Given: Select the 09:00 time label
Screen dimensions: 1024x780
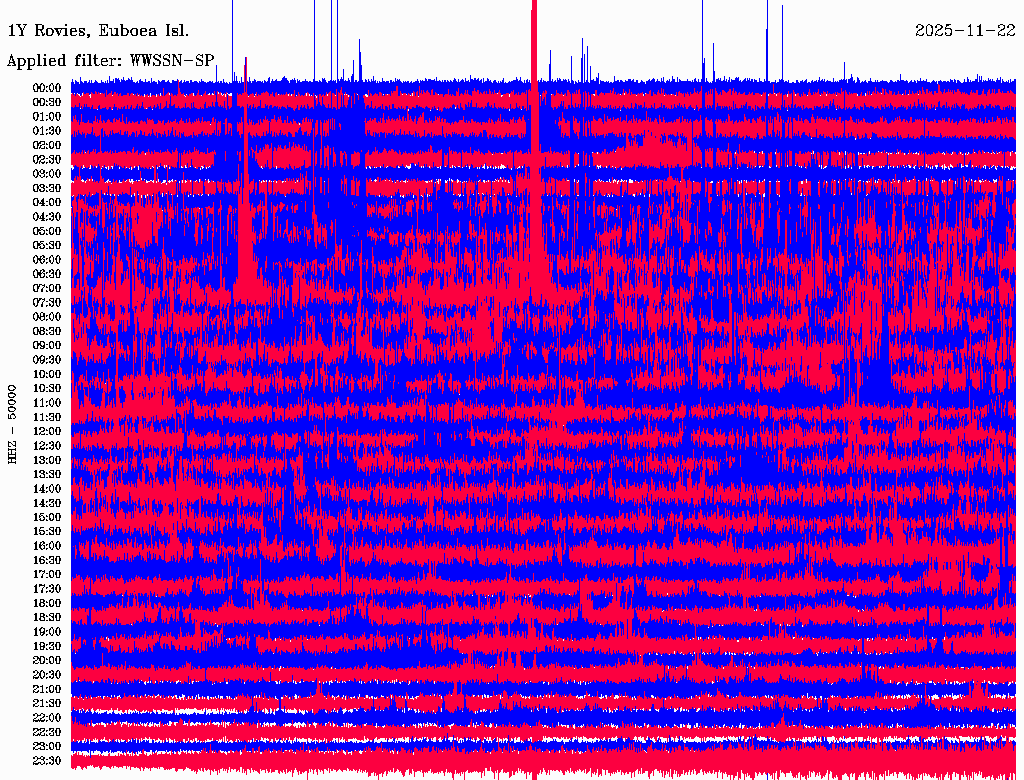Looking at the screenshot, I should click(x=47, y=345).
